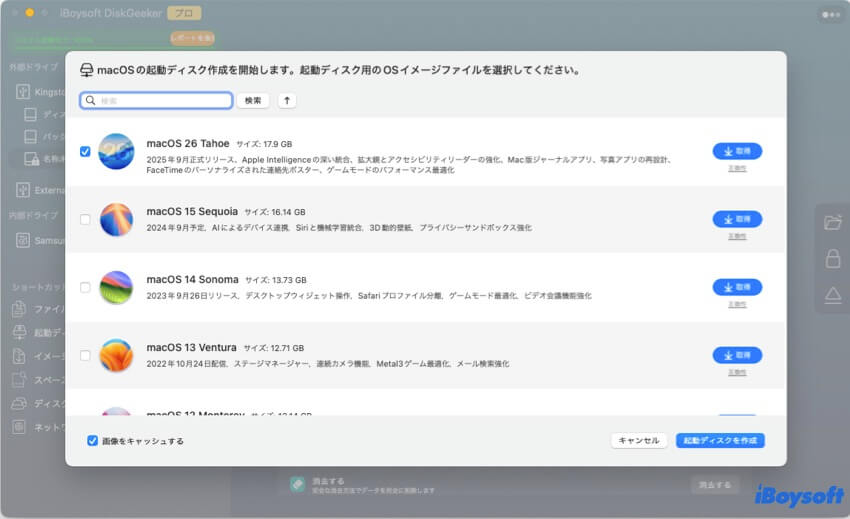Uncheck the macOS 26 Tahoe checkbox
The width and height of the screenshot is (850, 519).
[x=85, y=152]
